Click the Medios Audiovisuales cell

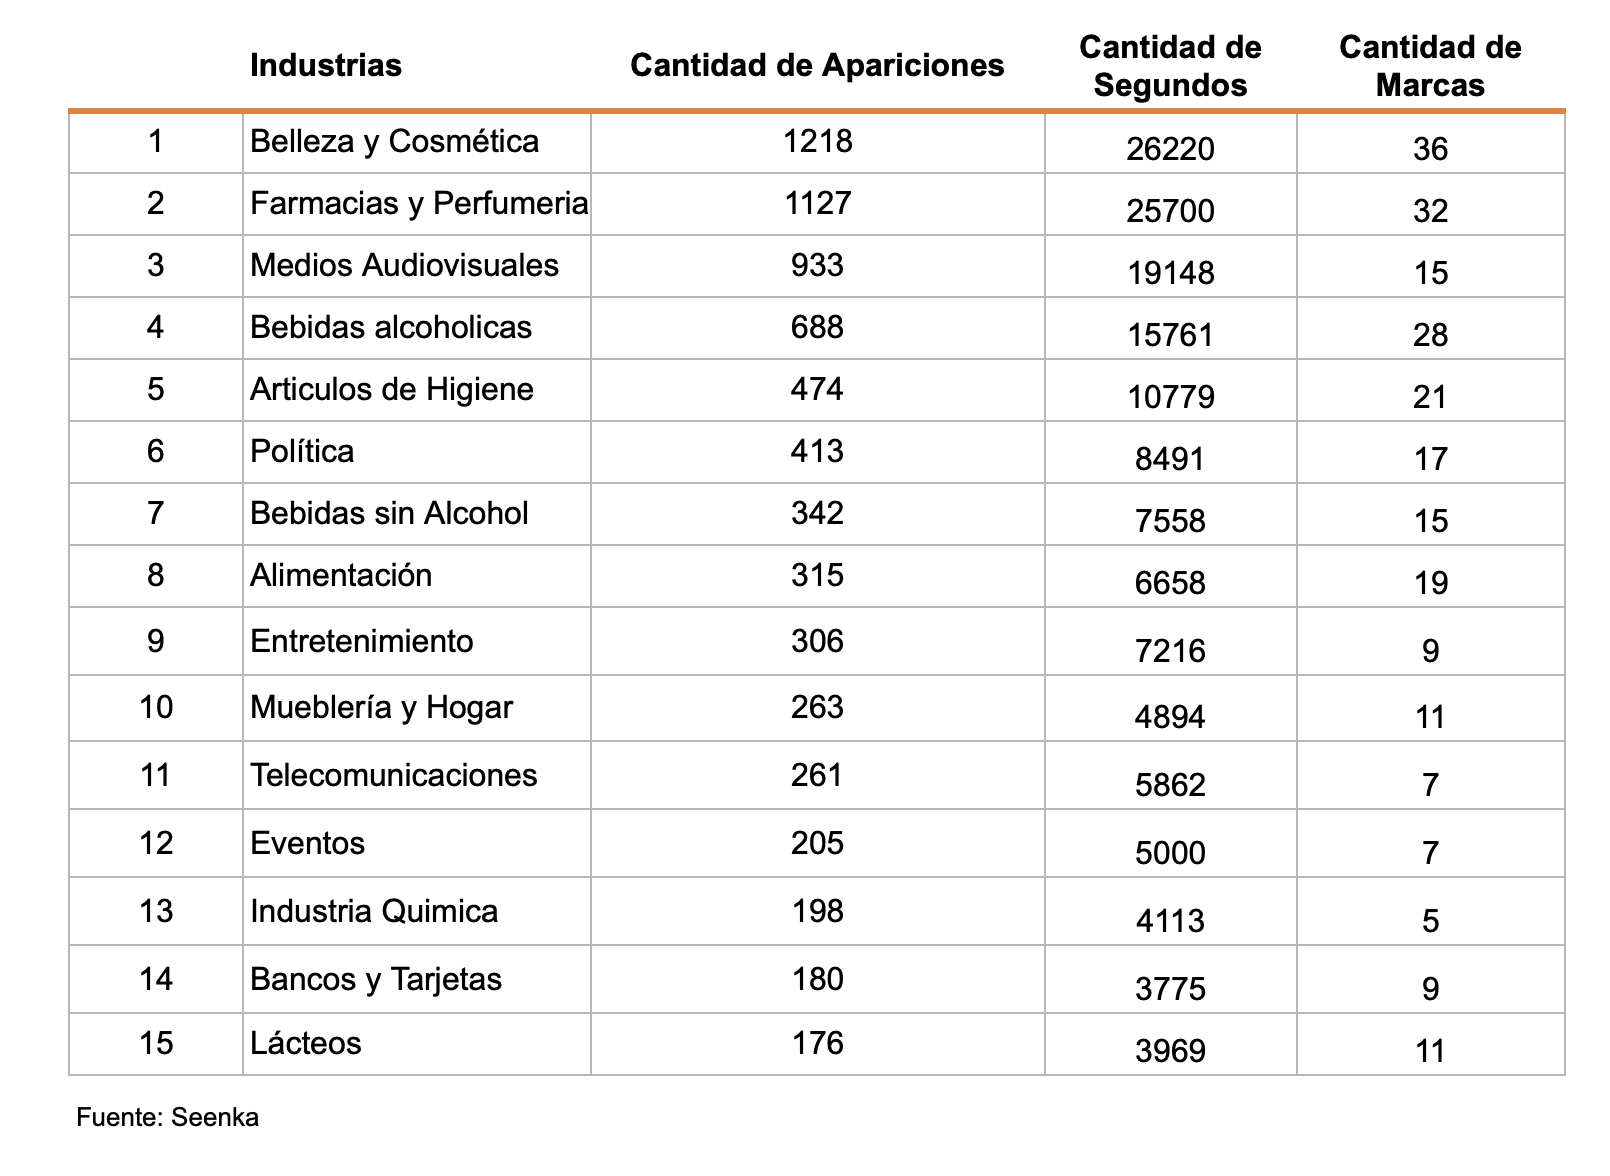[x=404, y=266]
